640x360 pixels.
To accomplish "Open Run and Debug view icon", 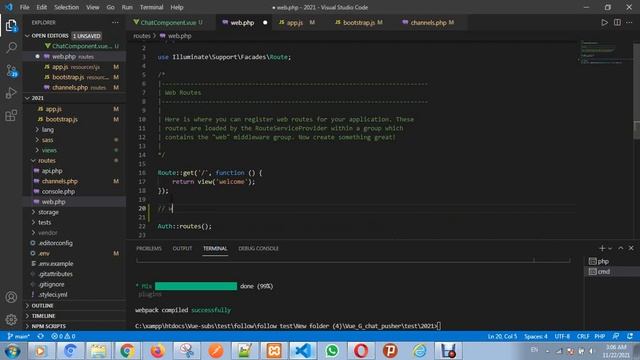I will 11,93.
